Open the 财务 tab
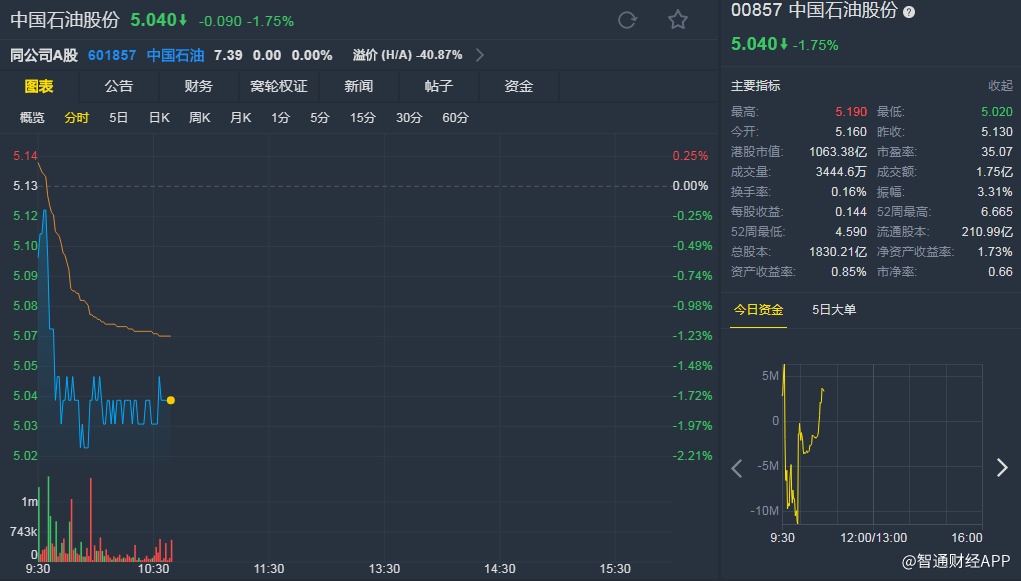The width and height of the screenshot is (1021, 581). tap(199, 86)
